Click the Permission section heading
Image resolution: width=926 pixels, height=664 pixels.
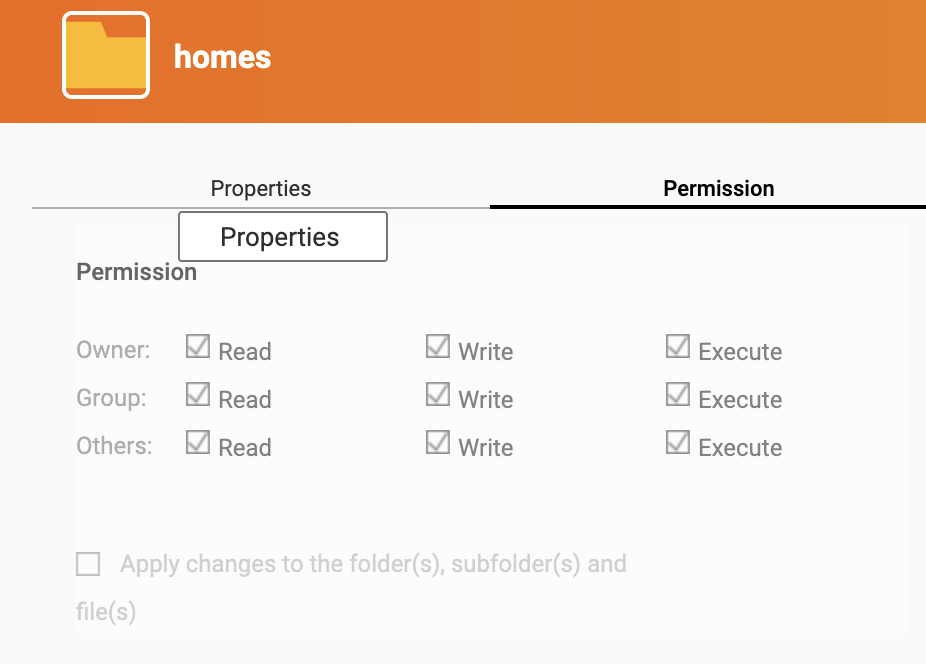coord(136,272)
